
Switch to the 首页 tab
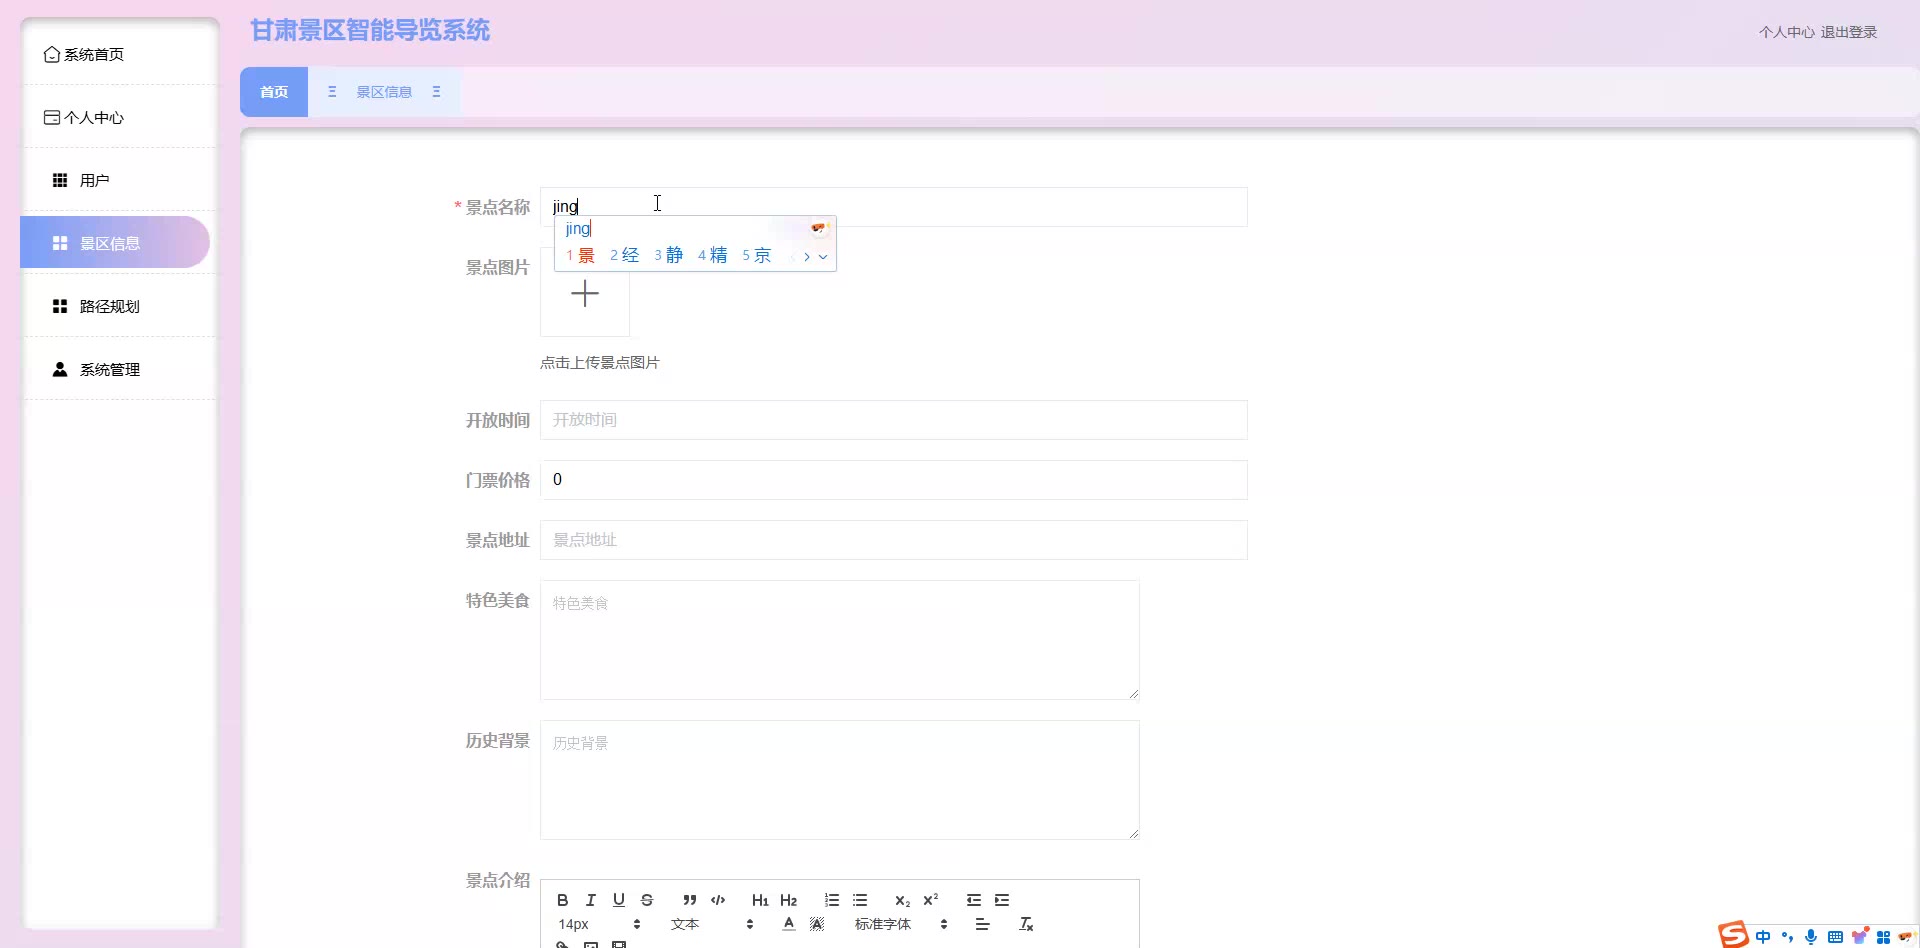[x=274, y=92]
